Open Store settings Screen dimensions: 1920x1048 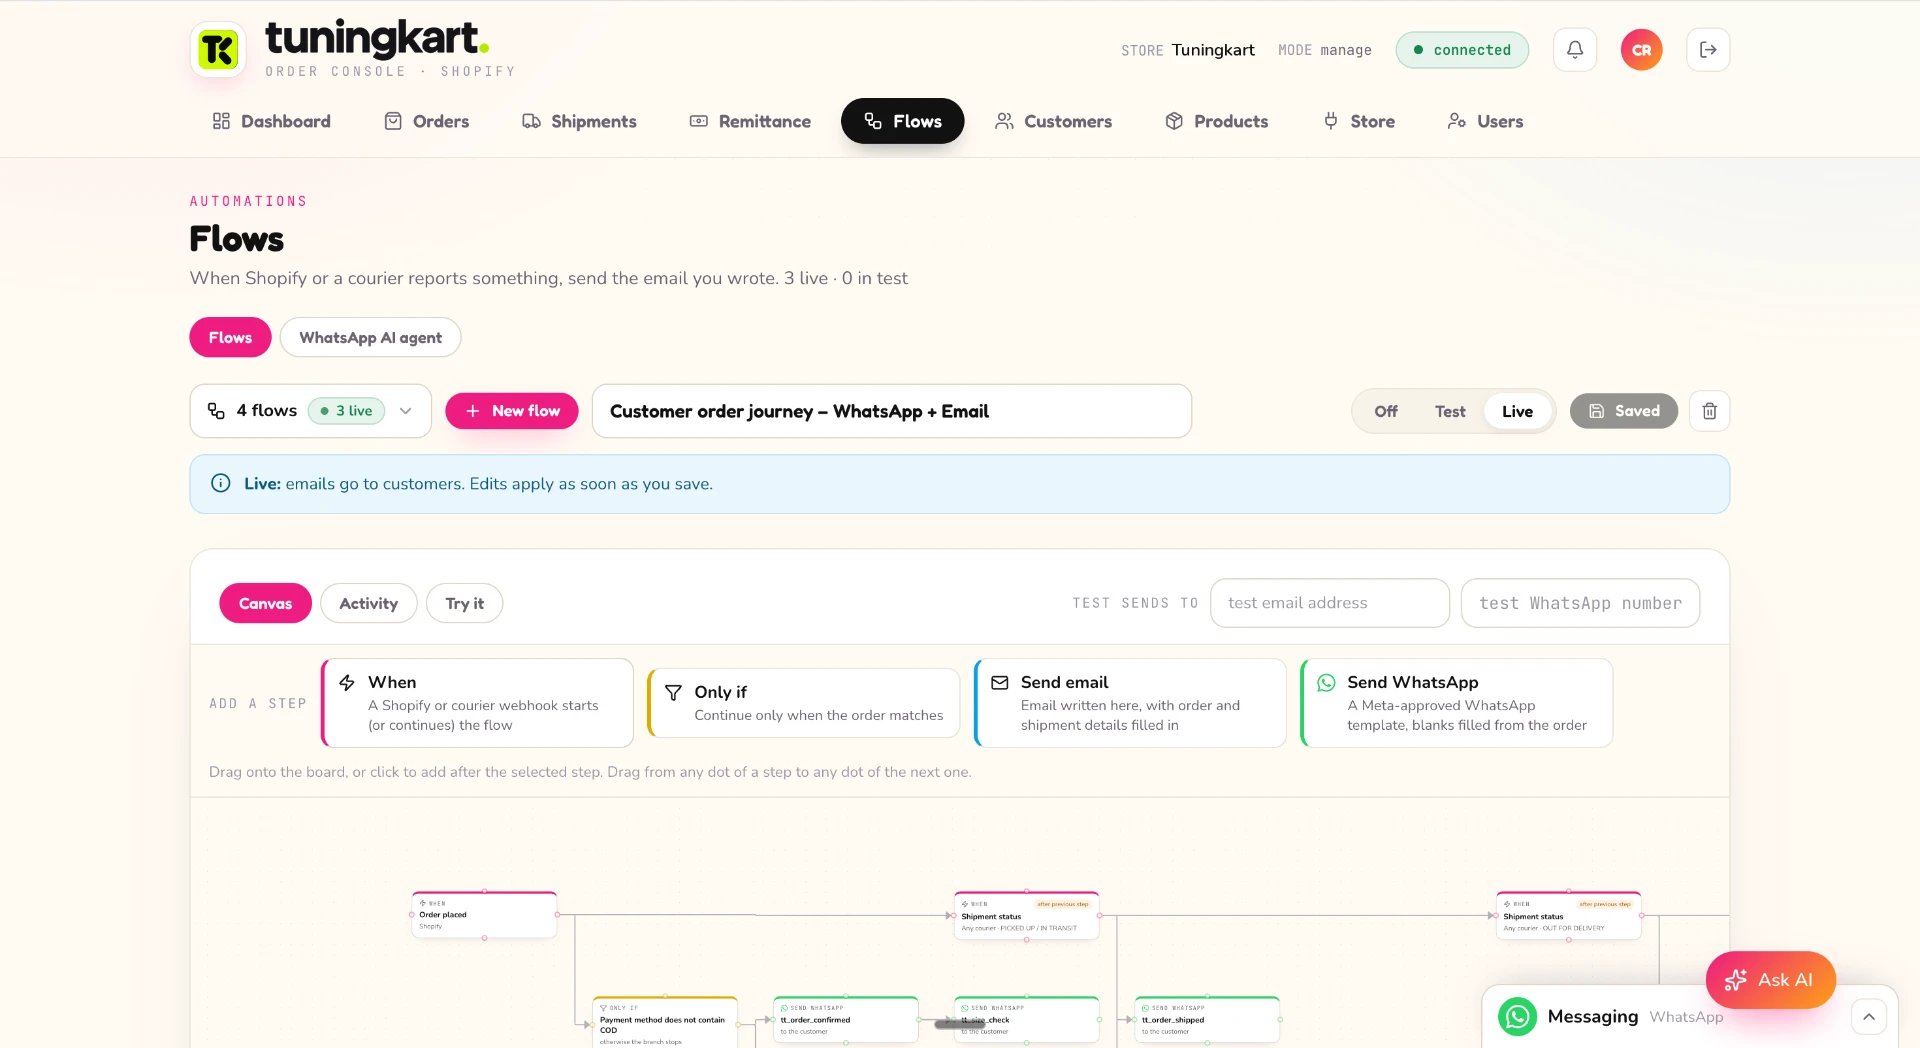click(1359, 121)
